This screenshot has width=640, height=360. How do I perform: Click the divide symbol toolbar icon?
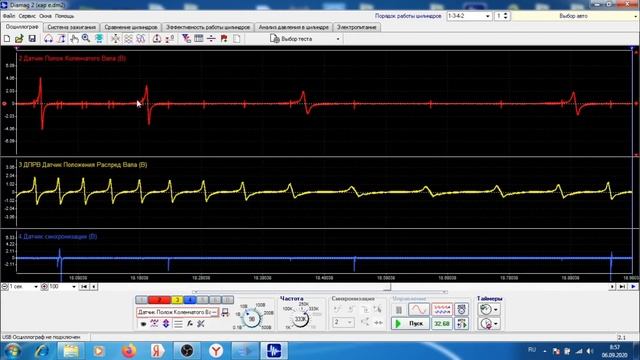(211, 39)
